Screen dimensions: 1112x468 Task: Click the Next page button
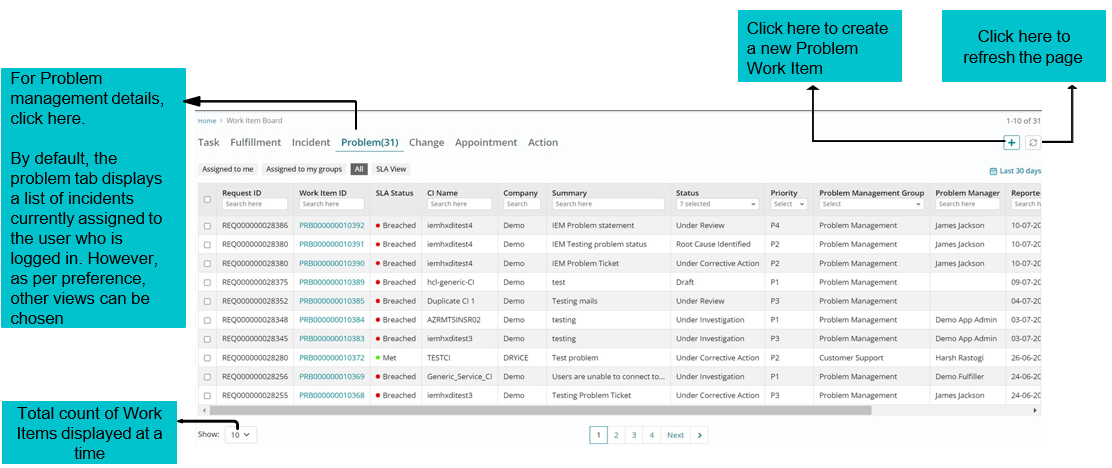675,435
